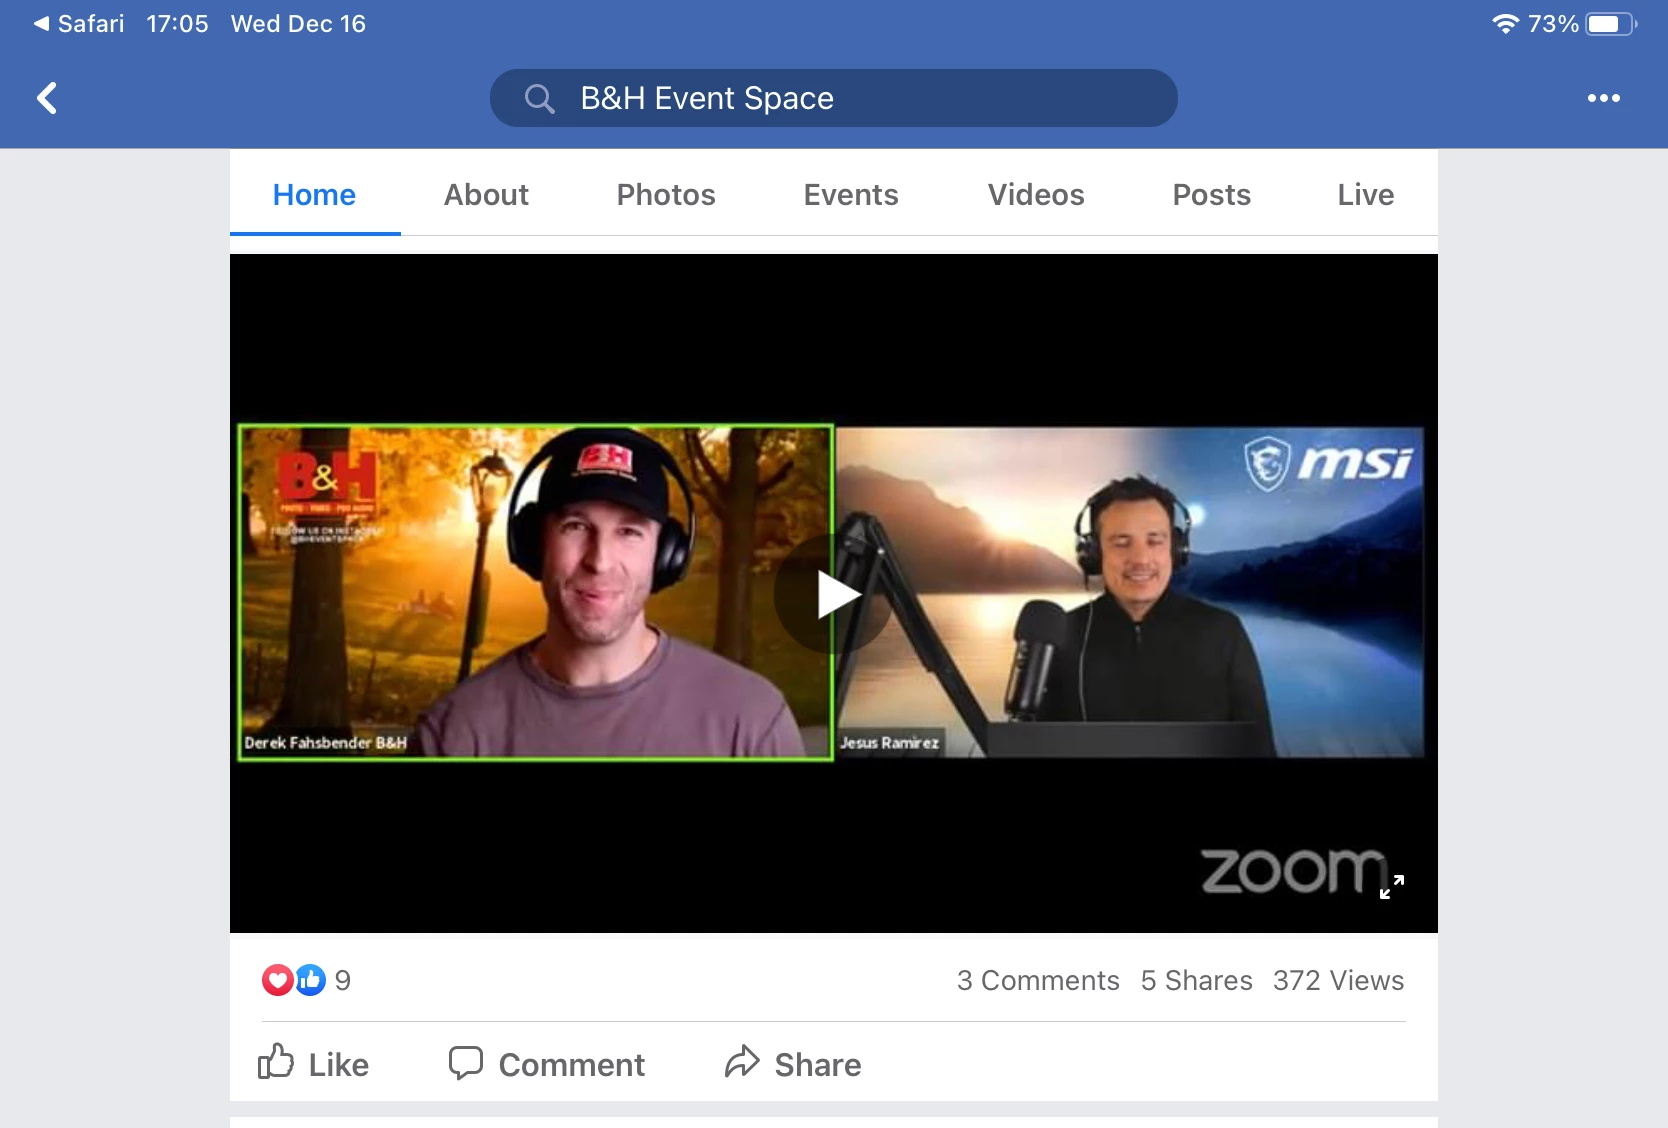Tap the 17:05 clock in status bar
The height and width of the screenshot is (1128, 1668).
[177, 23]
